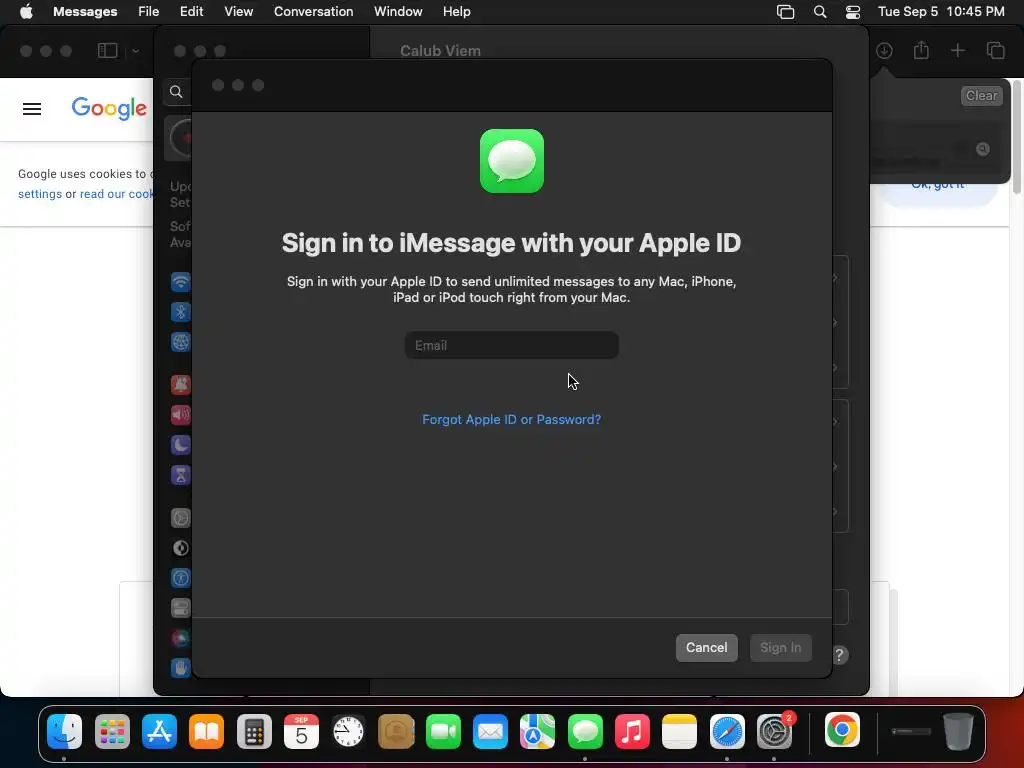Open Notes from the Dock
1024x768 pixels.
[680, 731]
